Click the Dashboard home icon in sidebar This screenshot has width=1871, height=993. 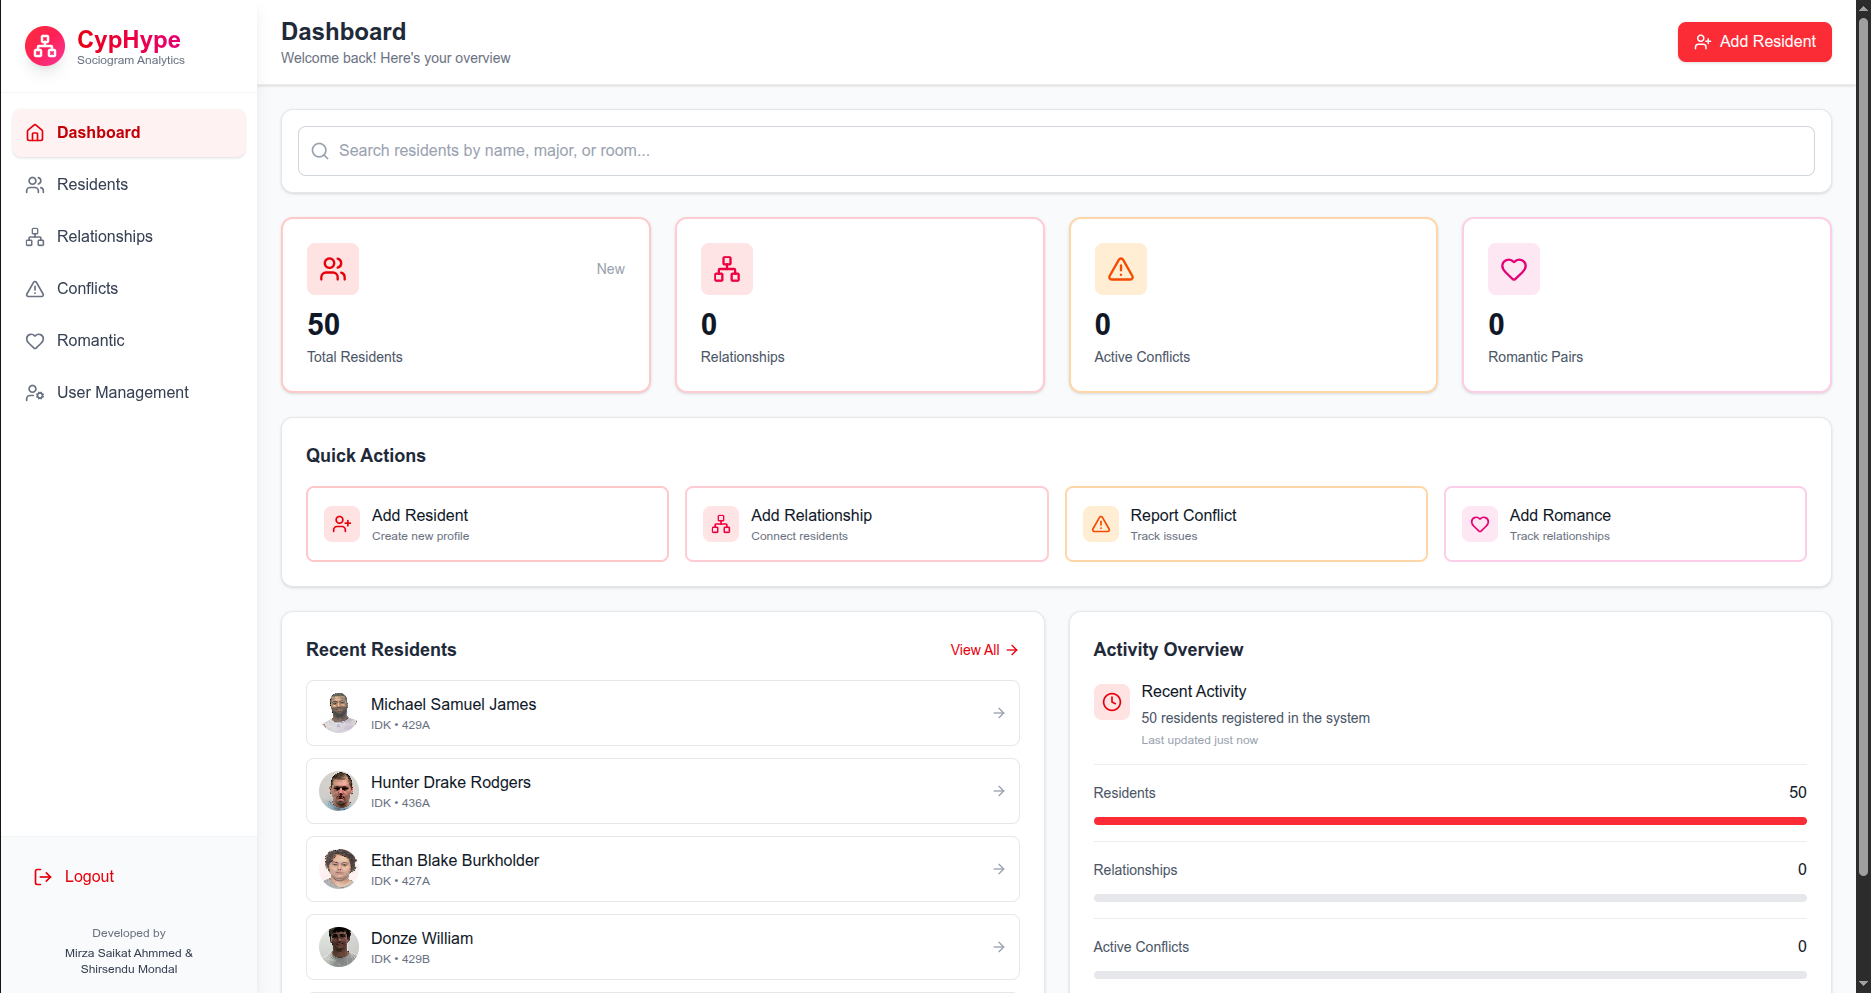[35, 133]
